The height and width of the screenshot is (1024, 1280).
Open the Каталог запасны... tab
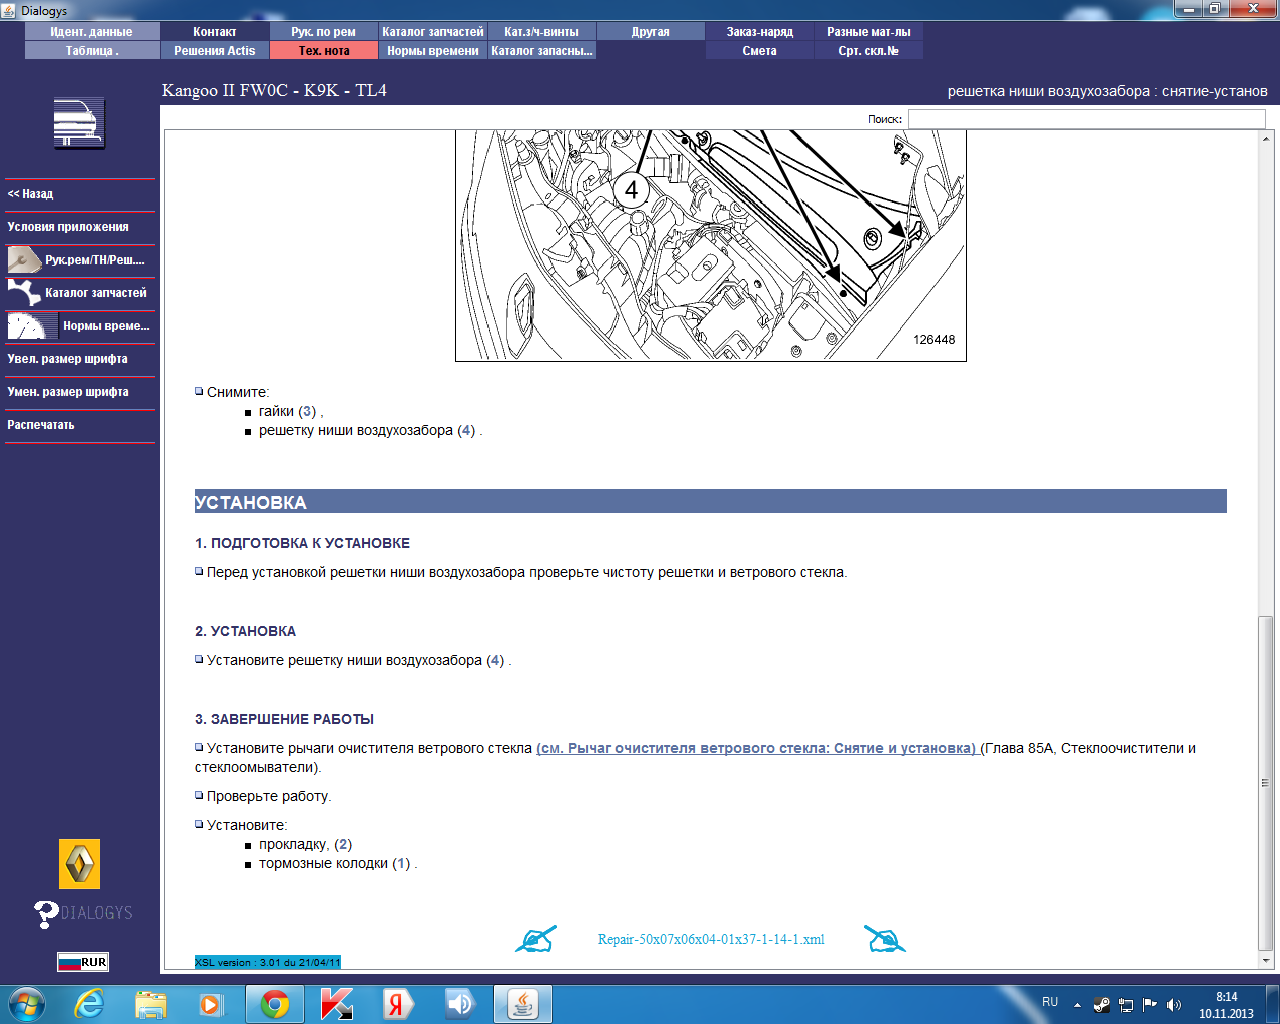click(542, 51)
